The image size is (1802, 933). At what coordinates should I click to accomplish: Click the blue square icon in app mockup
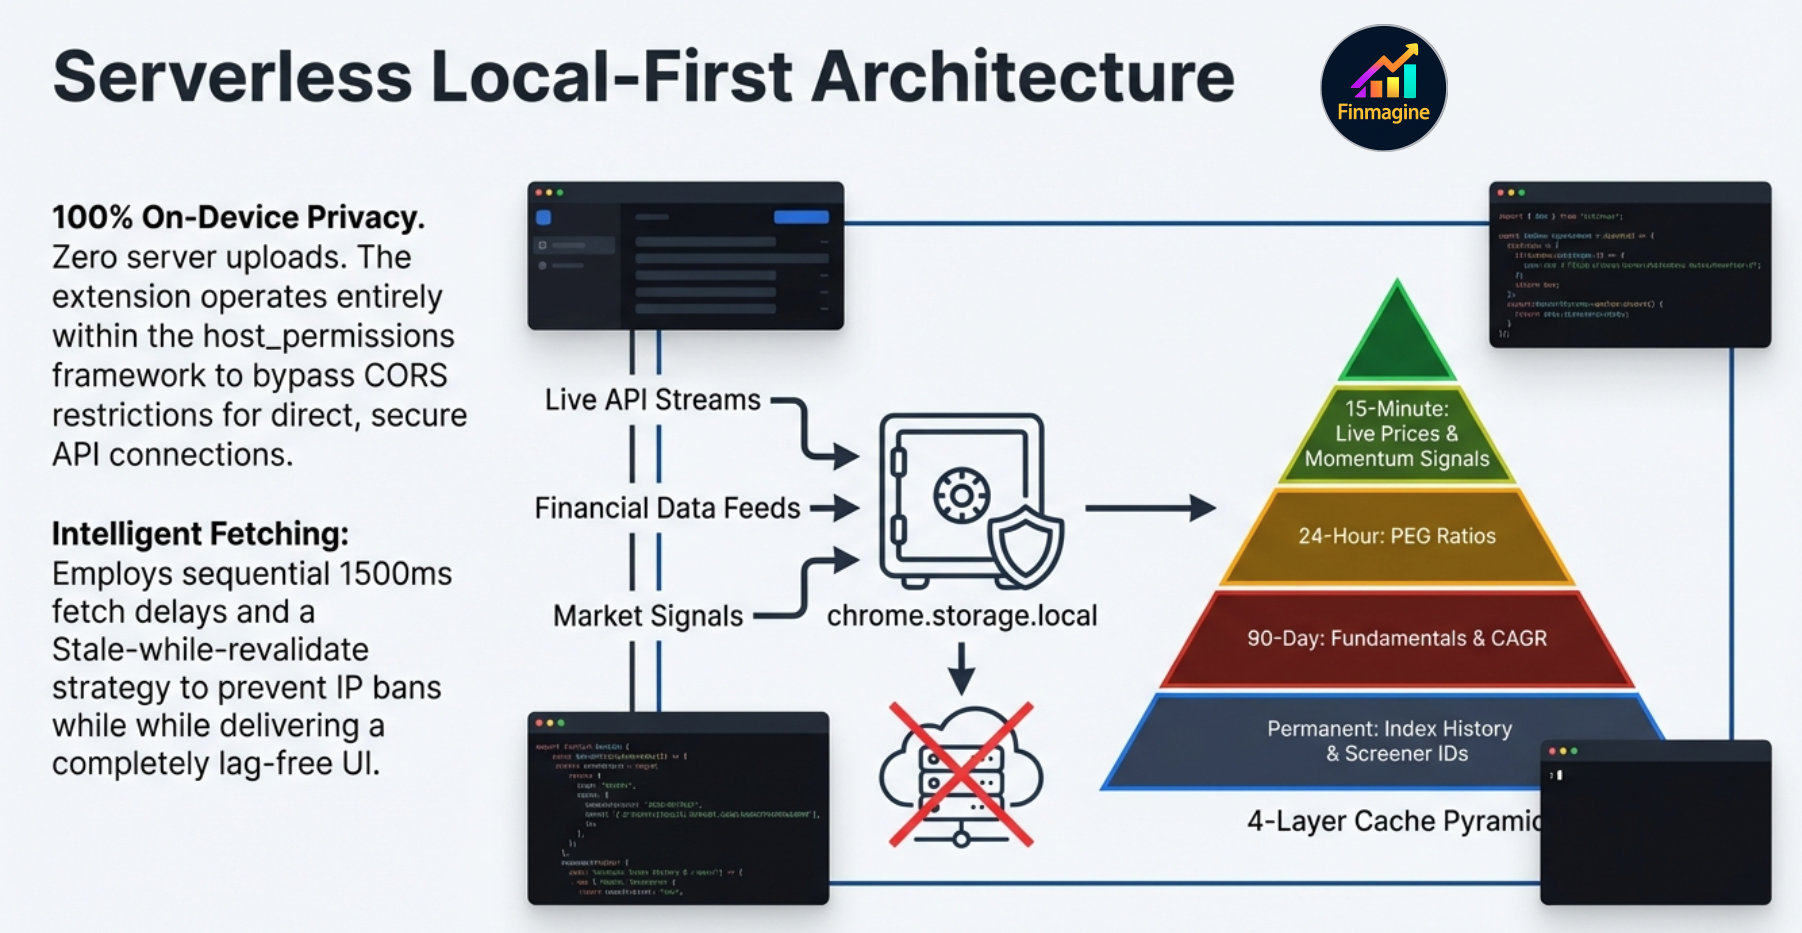[x=544, y=217]
